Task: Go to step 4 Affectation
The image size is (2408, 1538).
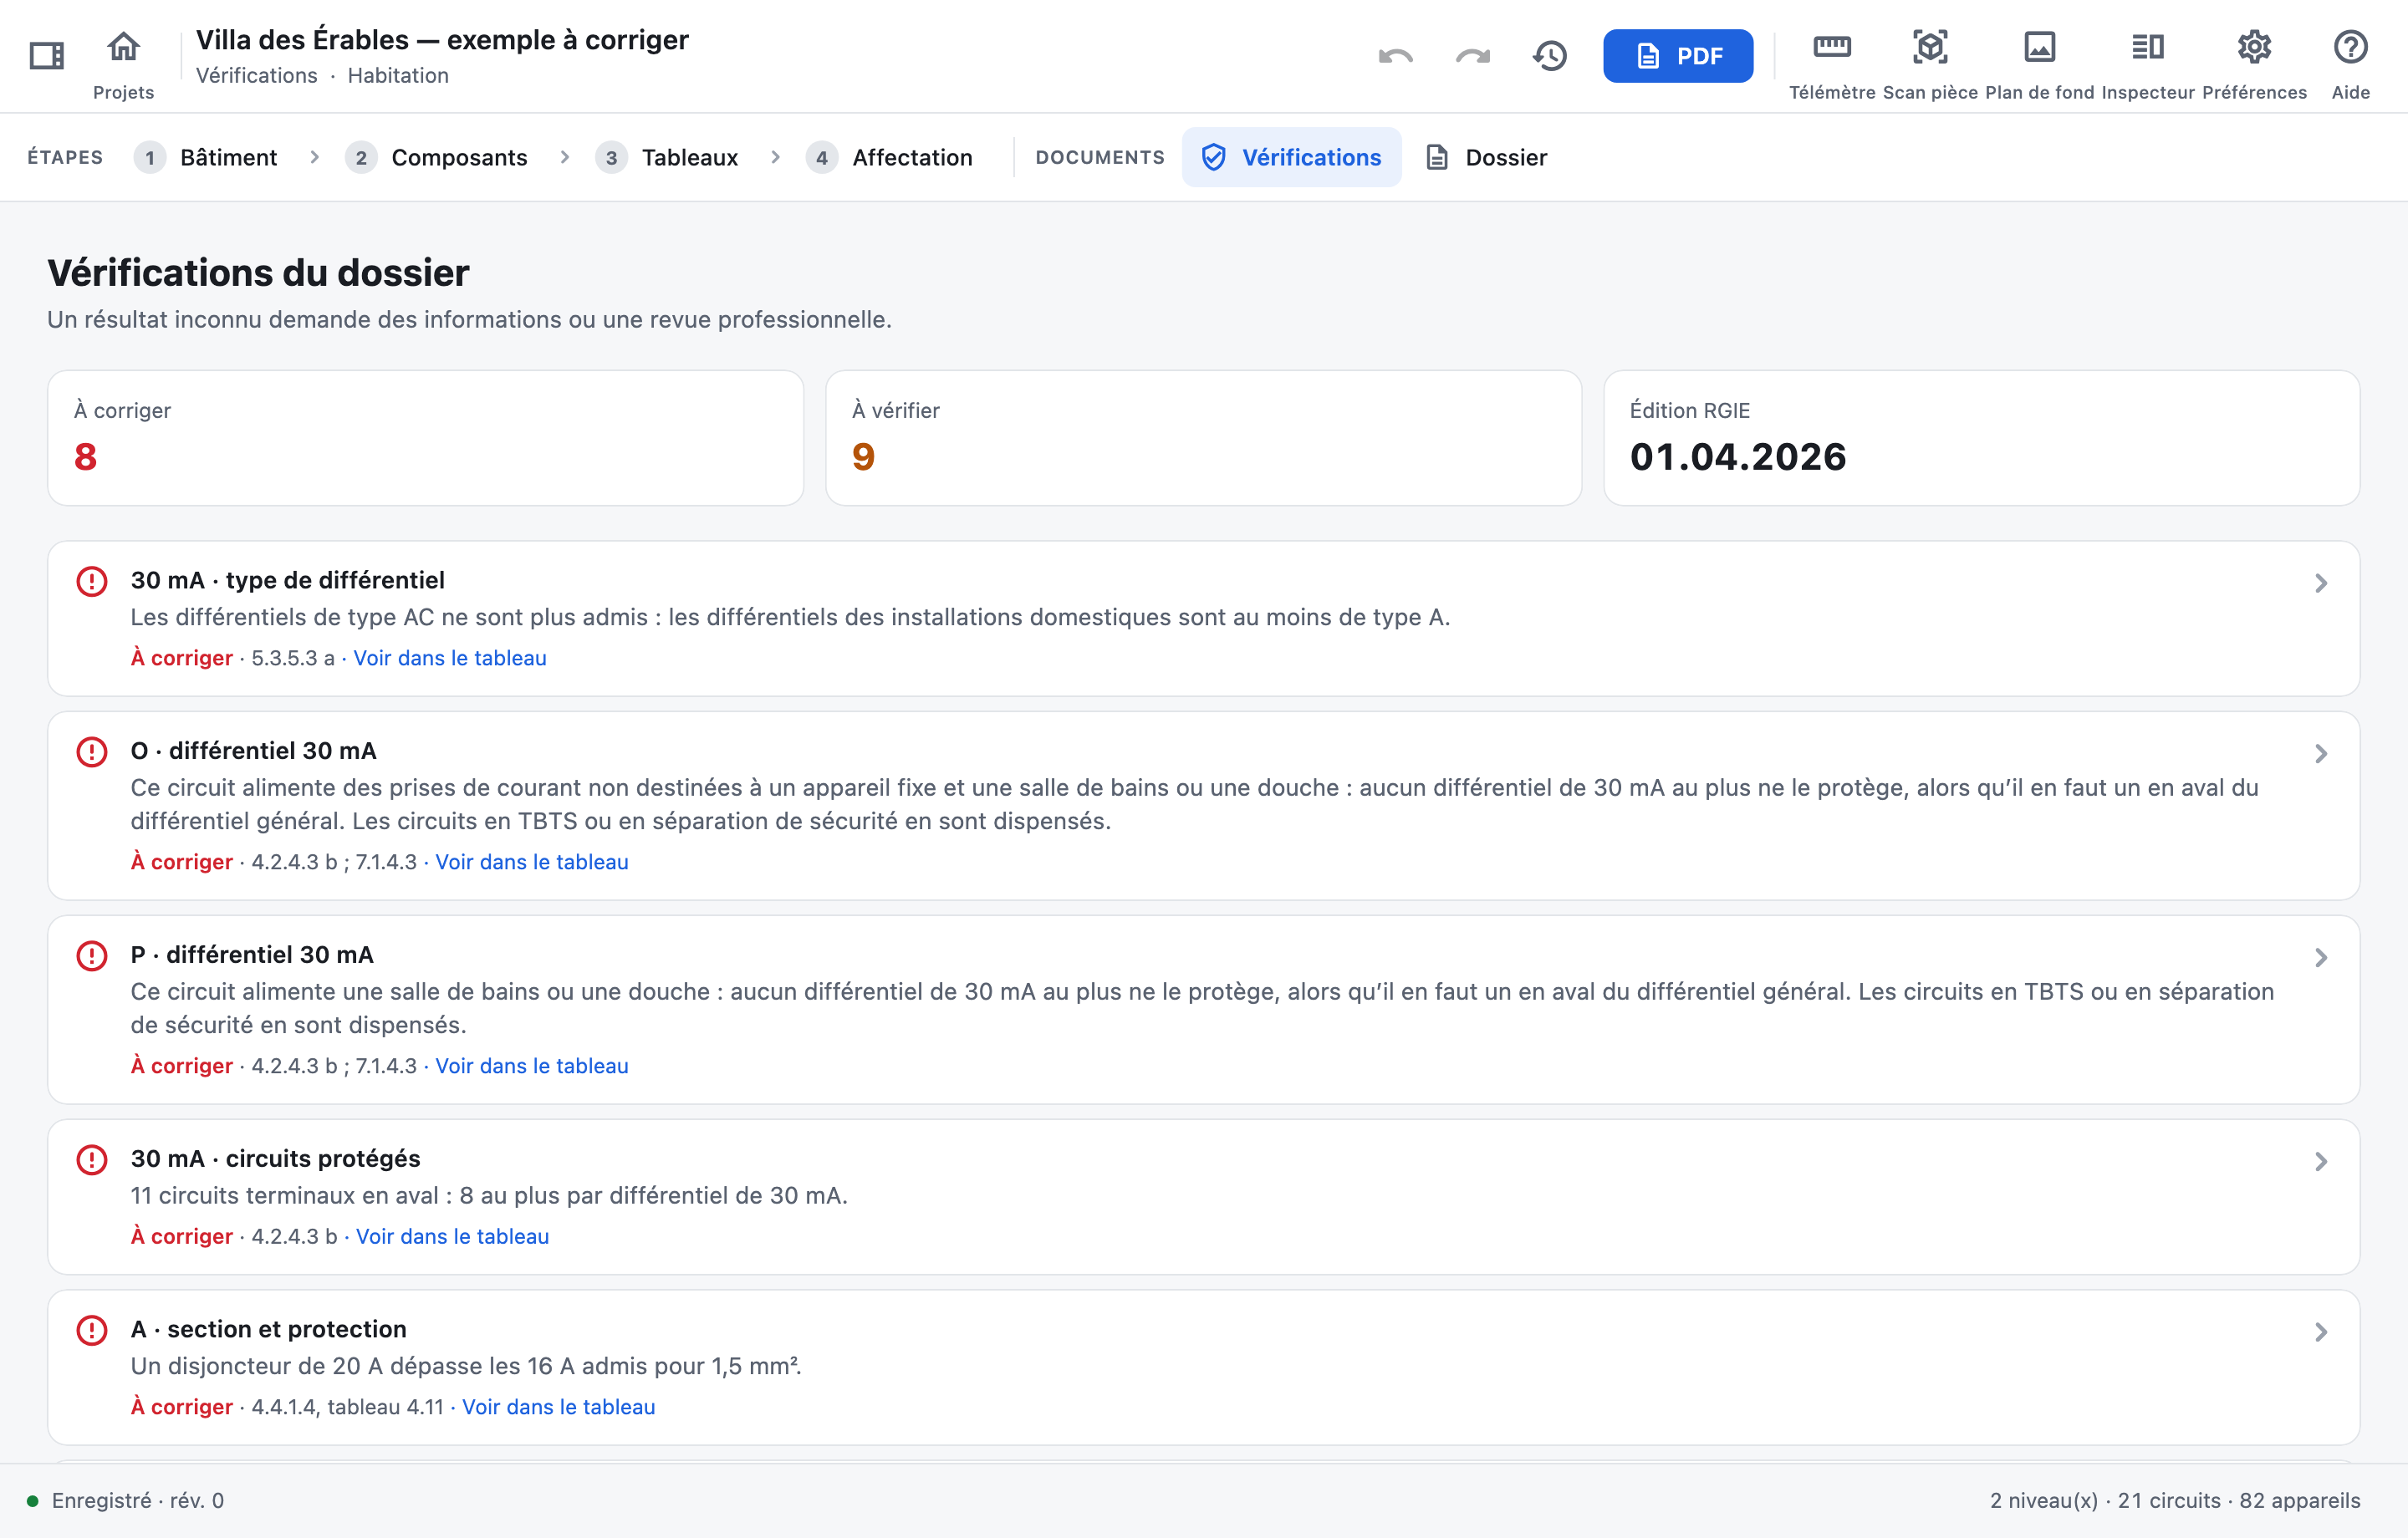Action: point(889,157)
